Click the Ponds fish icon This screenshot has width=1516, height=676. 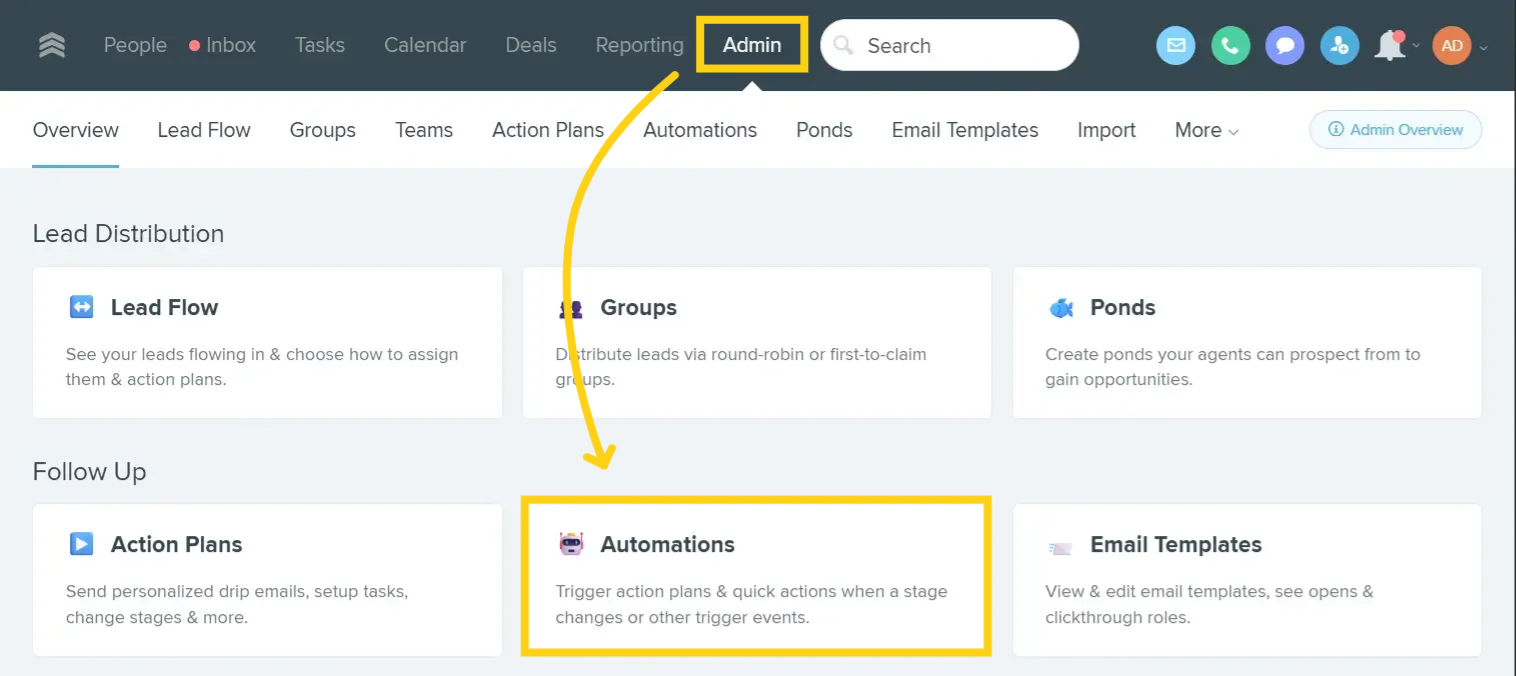pos(1061,307)
